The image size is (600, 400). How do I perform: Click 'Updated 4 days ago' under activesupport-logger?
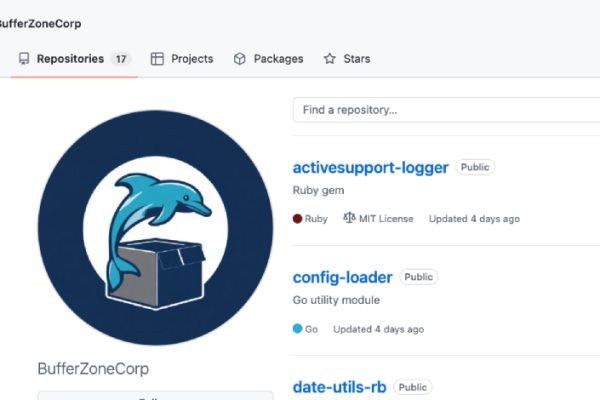(x=474, y=219)
